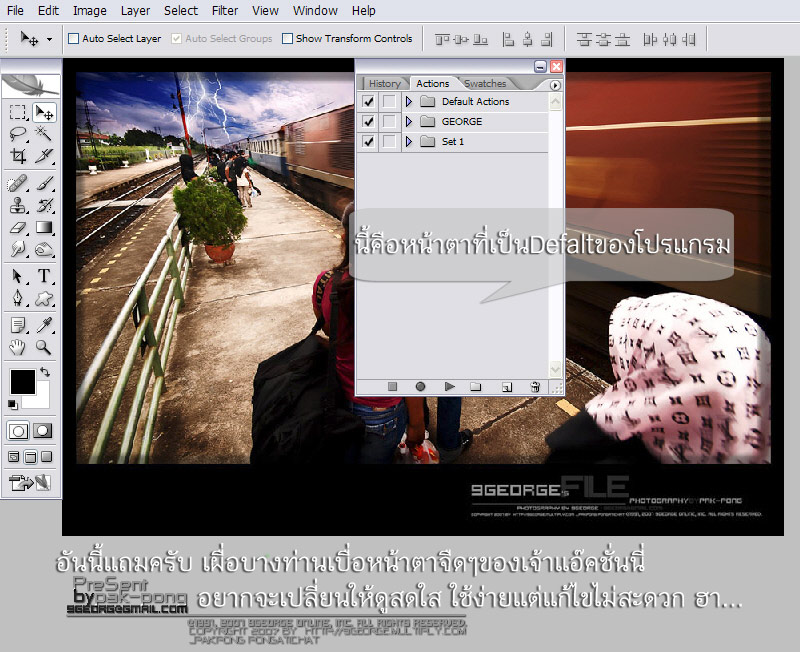This screenshot has width=800, height=652.
Task: Select the Smudge tool
Action: [x=18, y=249]
